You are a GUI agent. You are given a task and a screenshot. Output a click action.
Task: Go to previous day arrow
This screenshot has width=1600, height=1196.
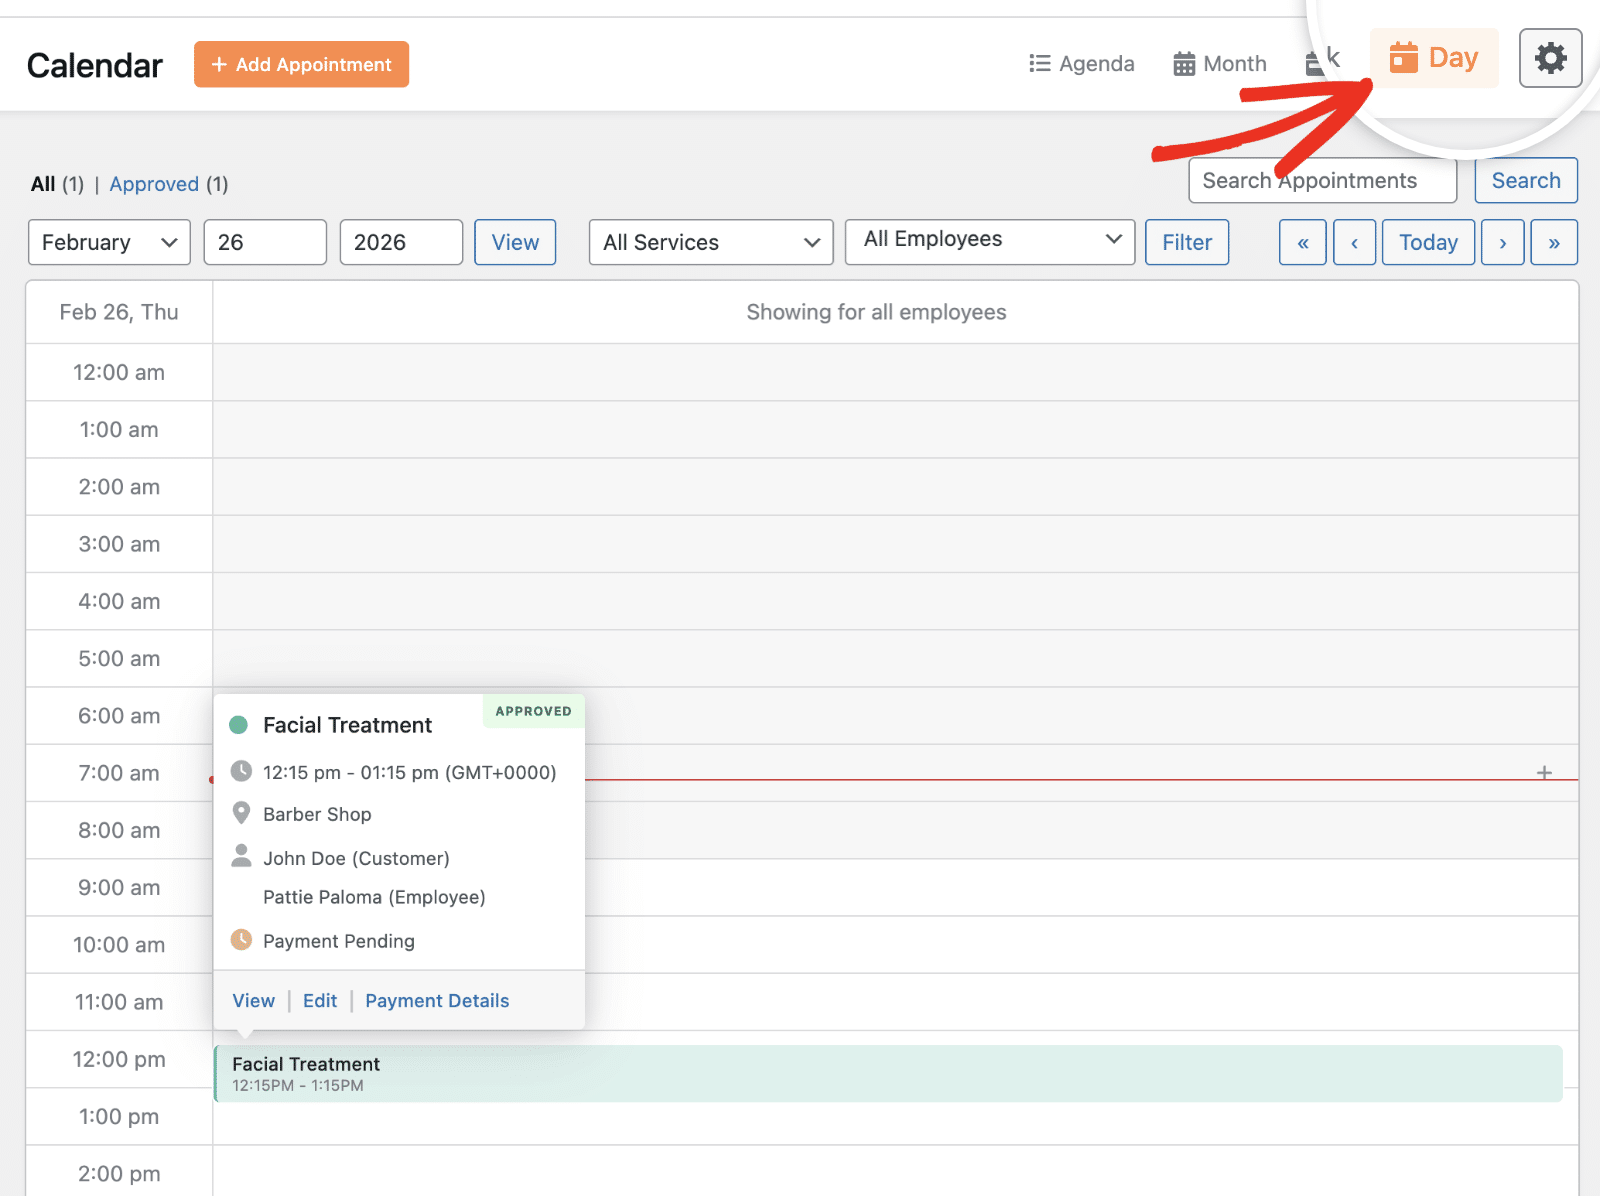1354,243
